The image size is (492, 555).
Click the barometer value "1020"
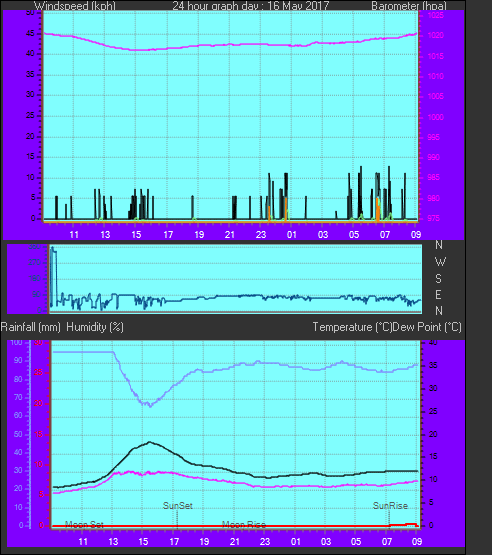436,35
